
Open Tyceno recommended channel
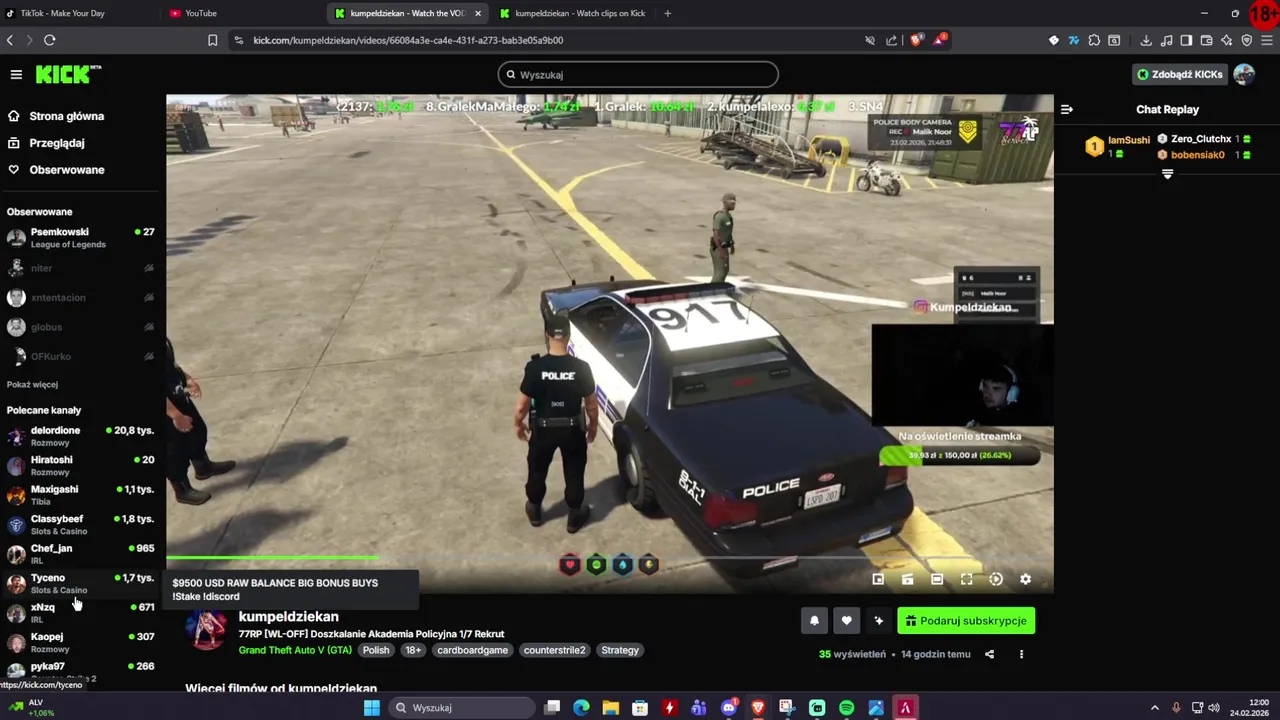pyautogui.click(x=80, y=583)
